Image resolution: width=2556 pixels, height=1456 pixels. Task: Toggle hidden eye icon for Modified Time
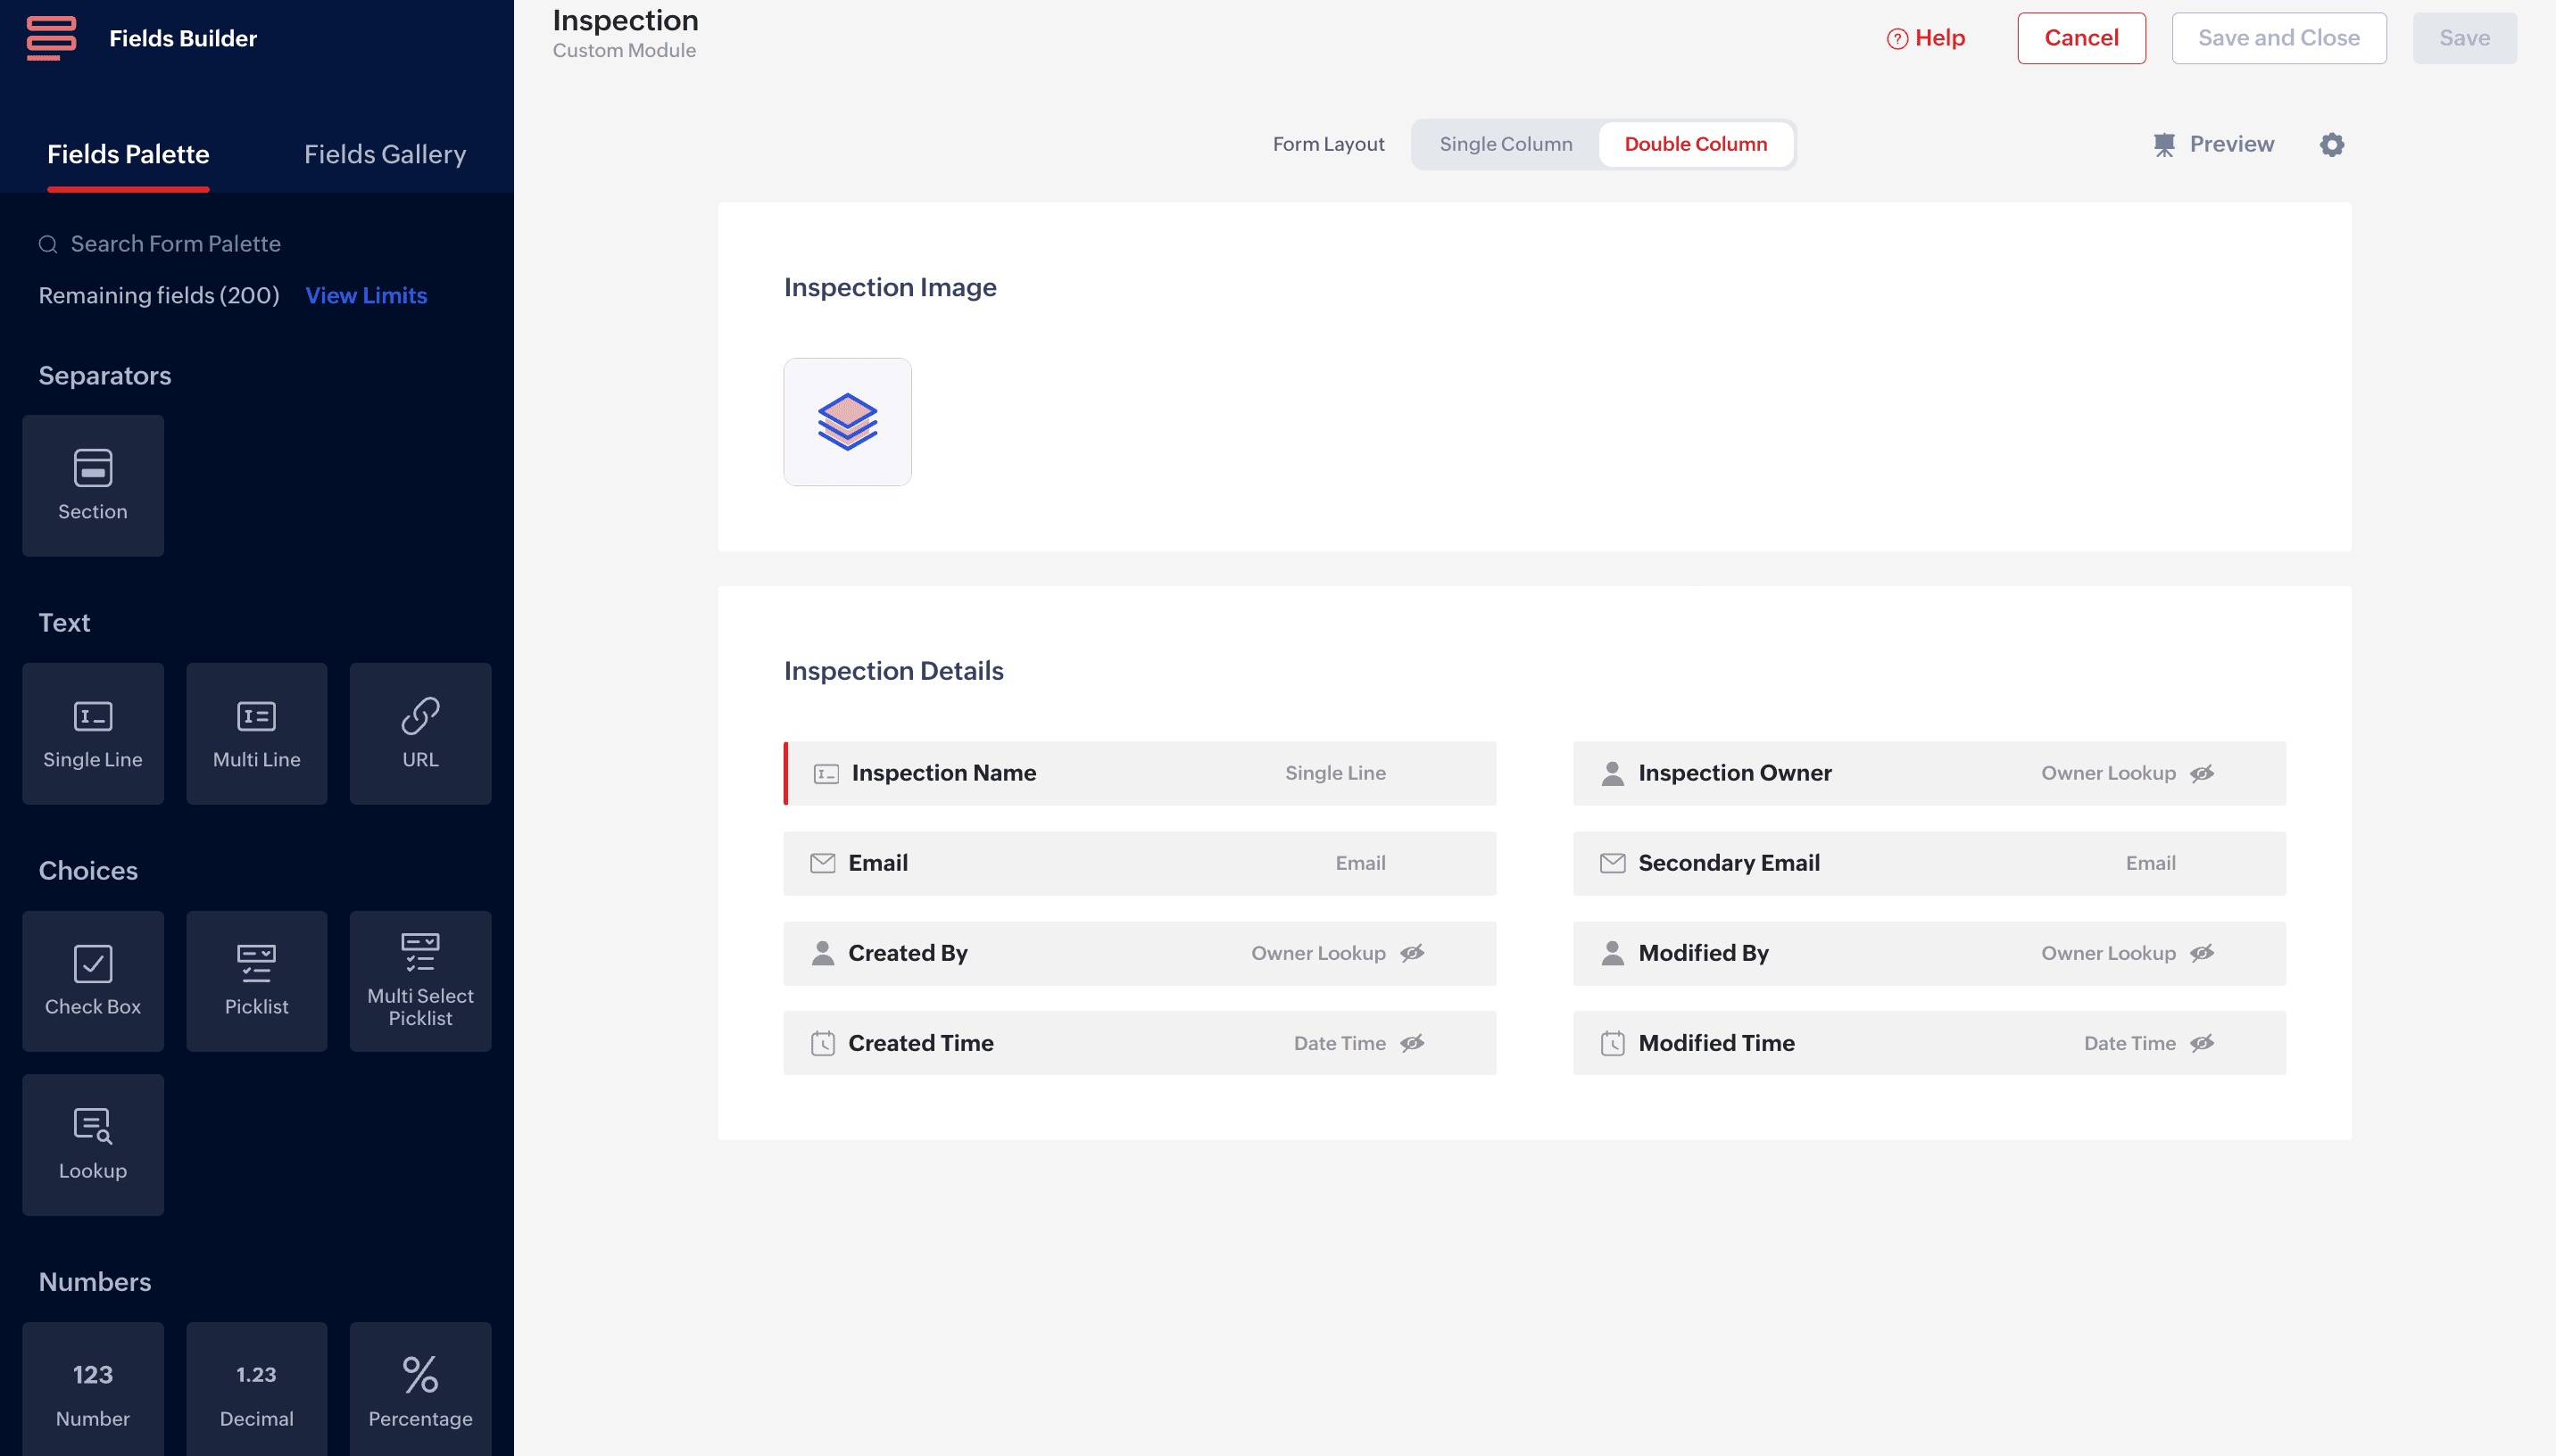pyautogui.click(x=2202, y=1043)
